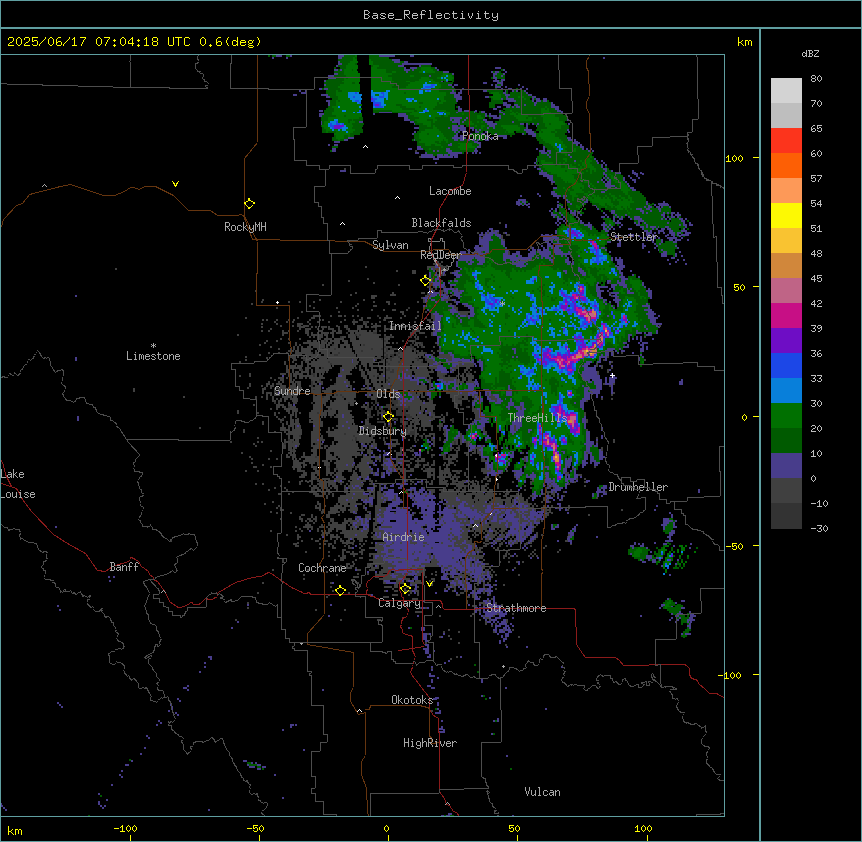This screenshot has width=862, height=842.
Task: Click the 80 value in dBZ legend
Action: click(816, 79)
